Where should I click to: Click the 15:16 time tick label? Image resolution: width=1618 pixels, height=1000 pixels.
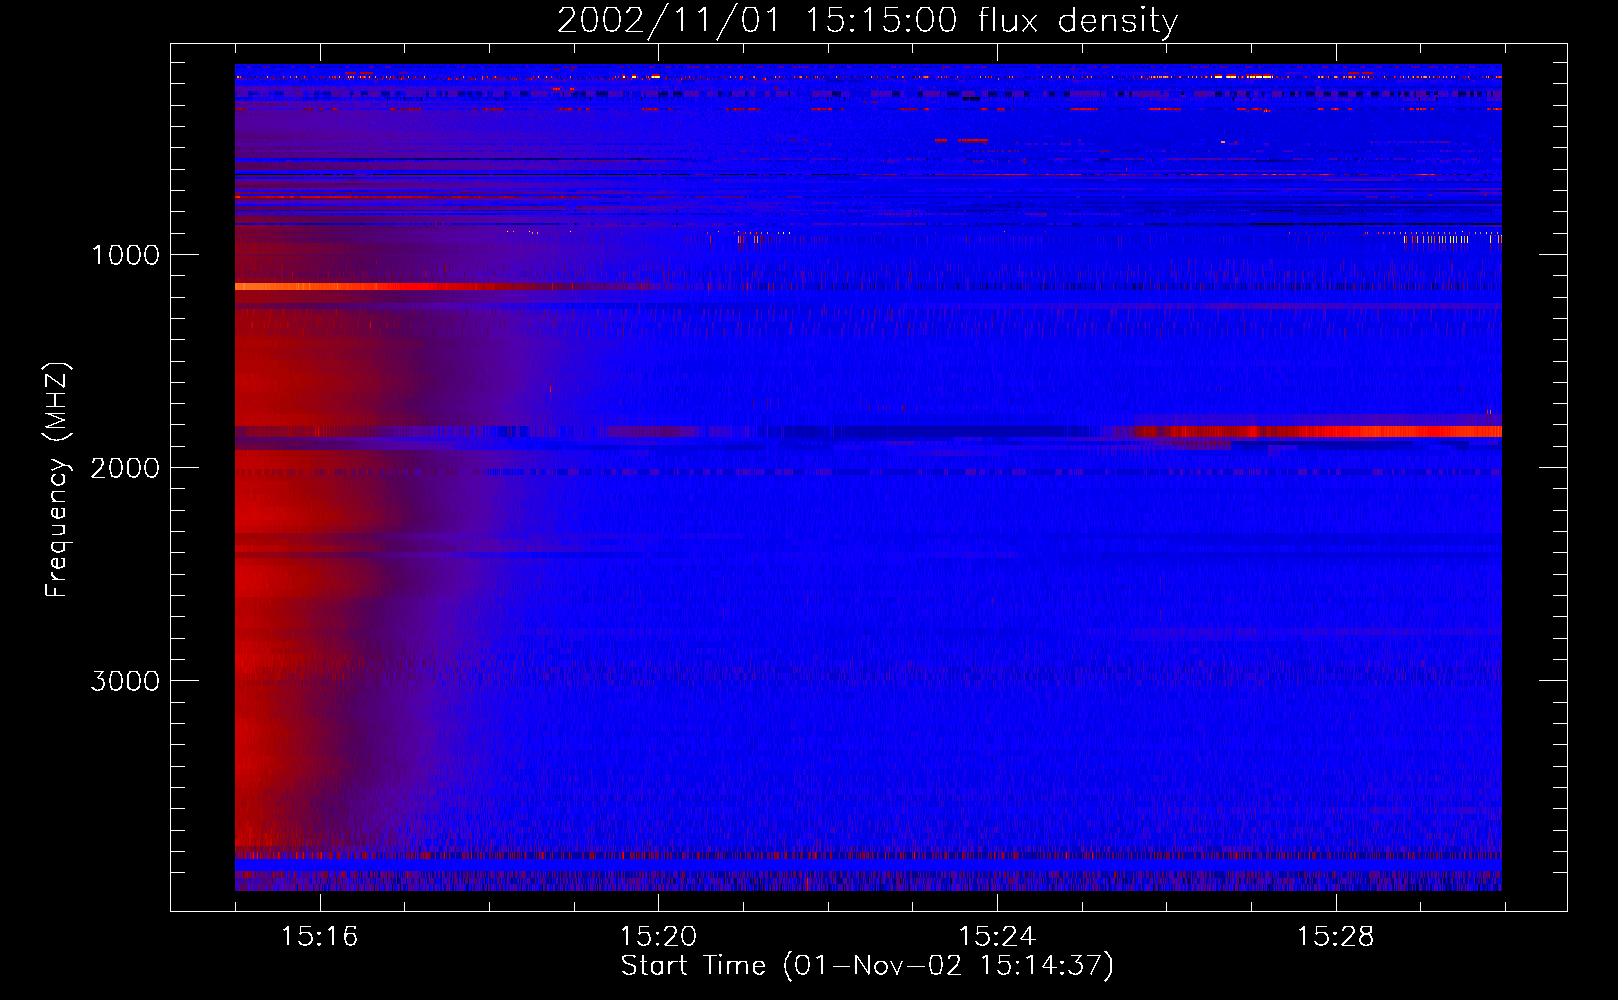[x=319, y=937]
